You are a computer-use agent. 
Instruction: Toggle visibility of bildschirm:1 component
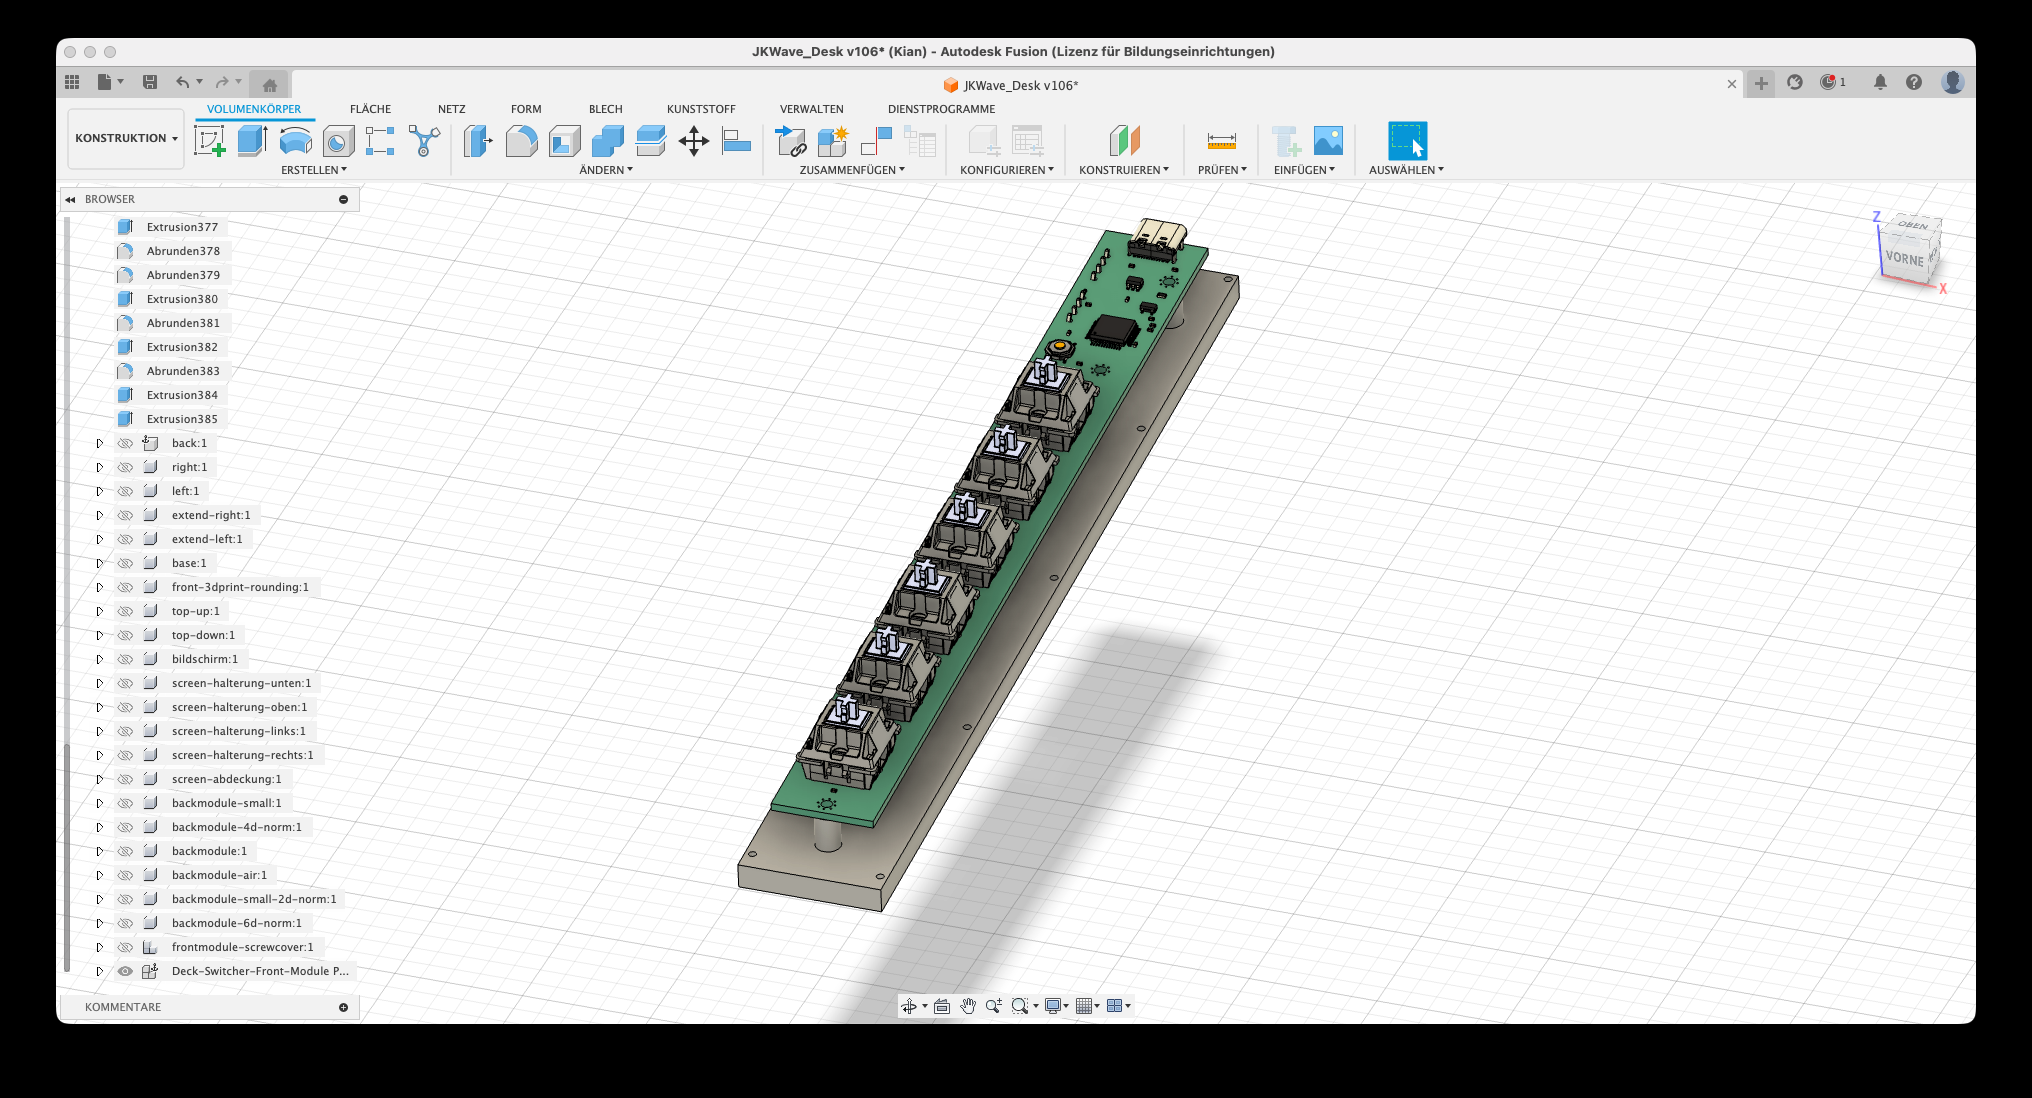125,659
